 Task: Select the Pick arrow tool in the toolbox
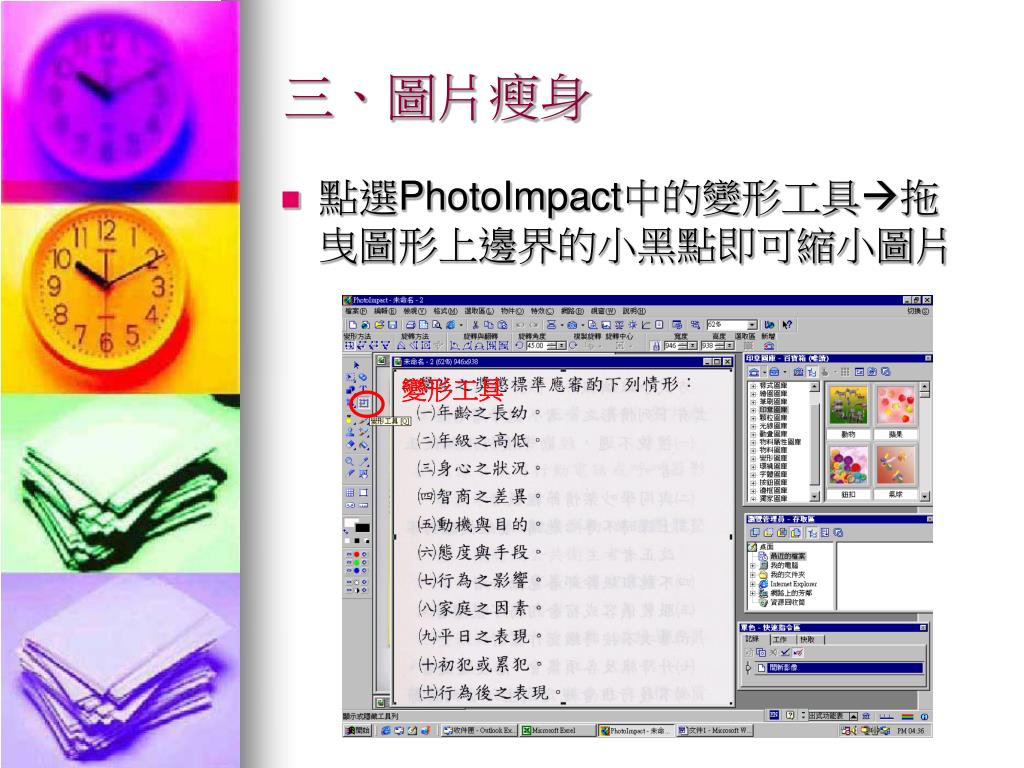click(x=356, y=365)
